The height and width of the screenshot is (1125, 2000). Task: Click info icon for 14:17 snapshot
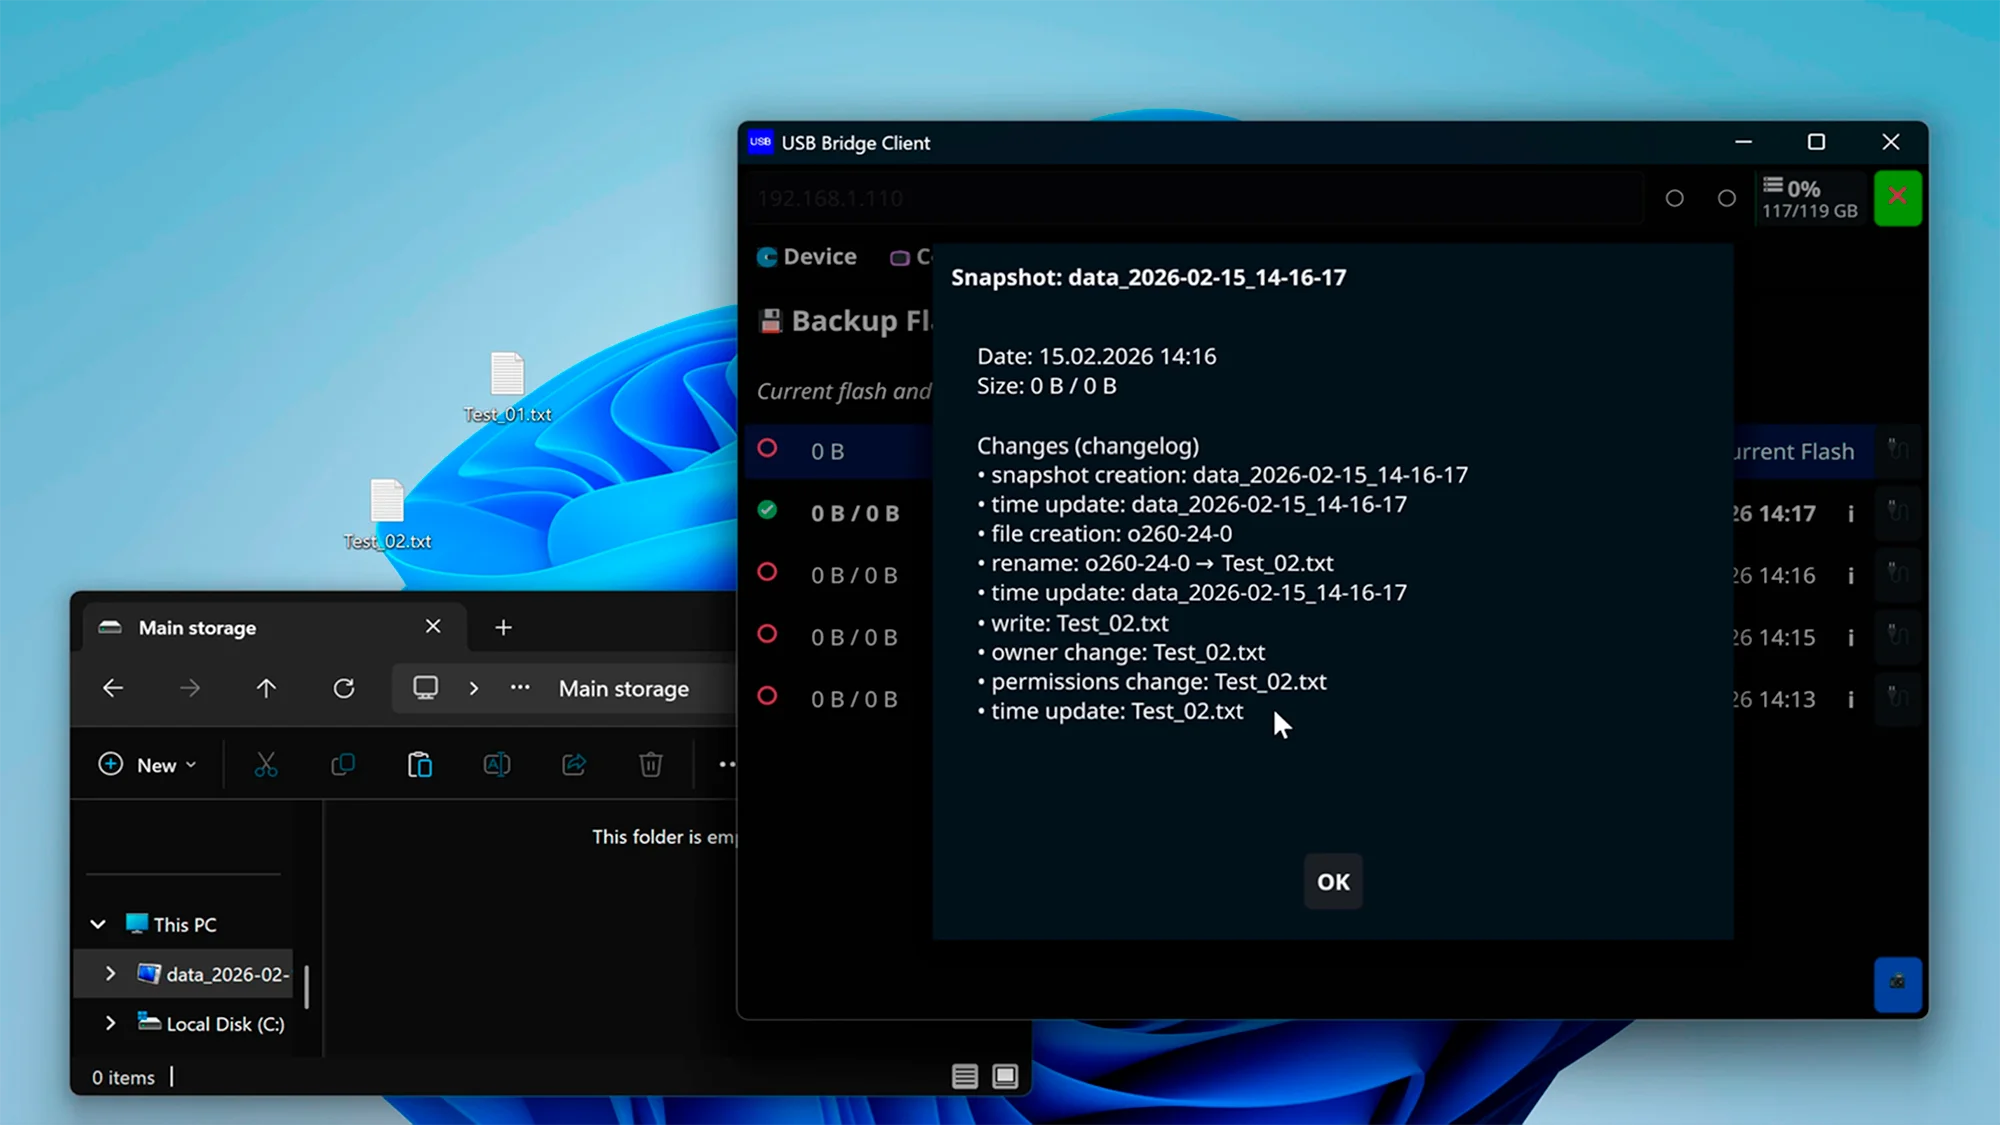[x=1851, y=514]
